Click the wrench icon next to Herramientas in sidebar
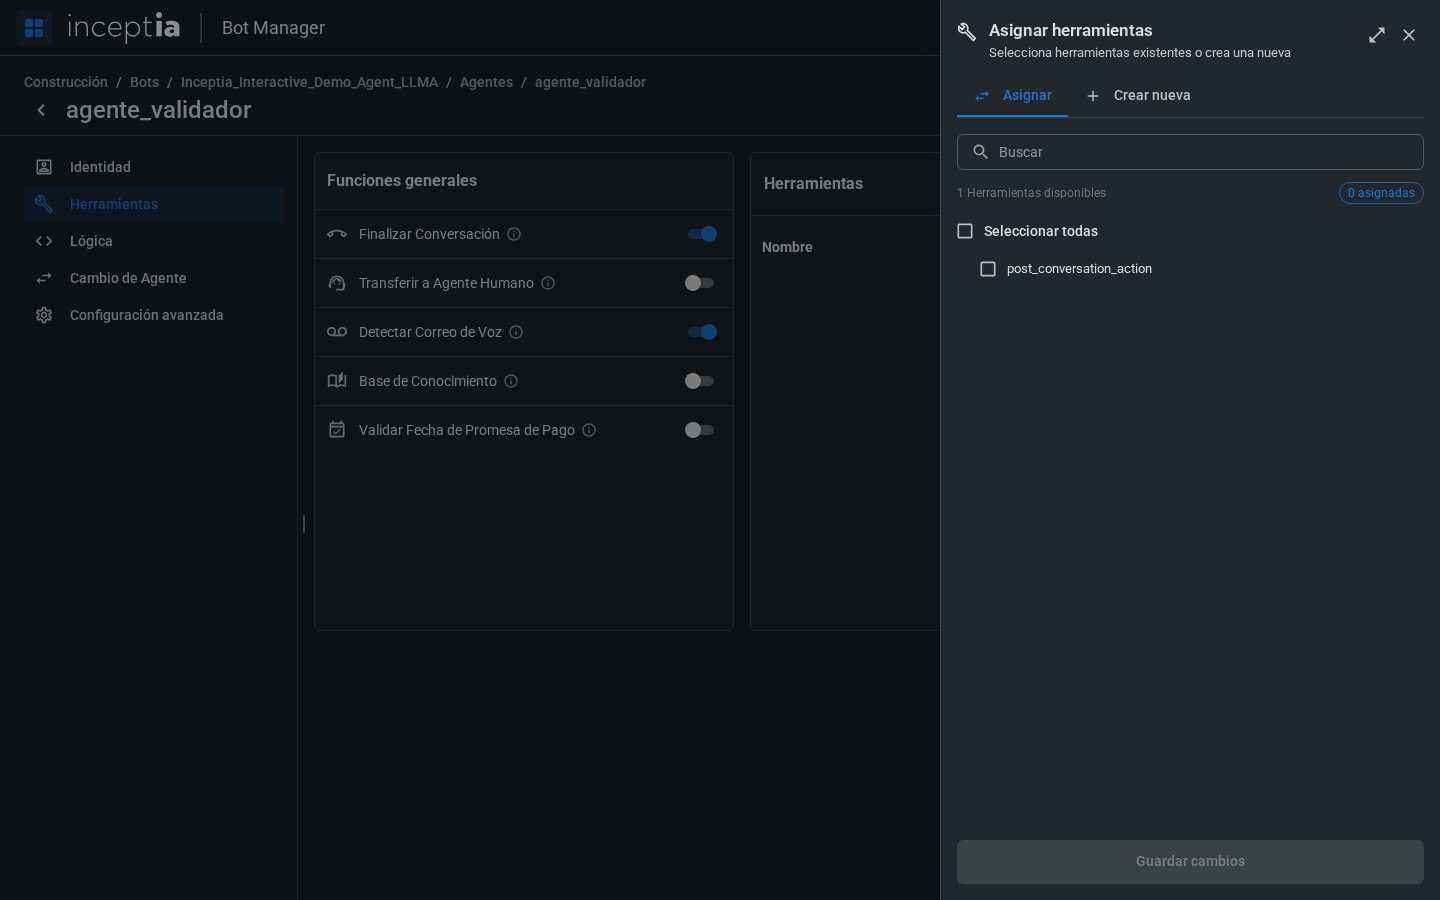This screenshot has height=900, width=1440. (44, 204)
